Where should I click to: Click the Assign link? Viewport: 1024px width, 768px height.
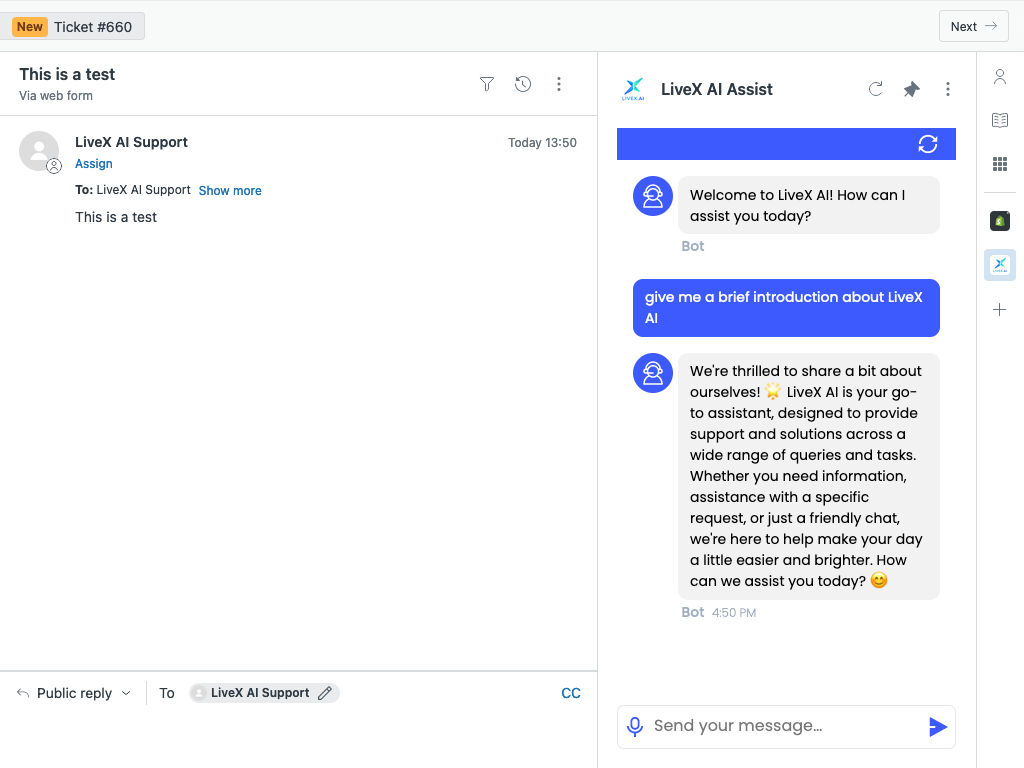94,164
